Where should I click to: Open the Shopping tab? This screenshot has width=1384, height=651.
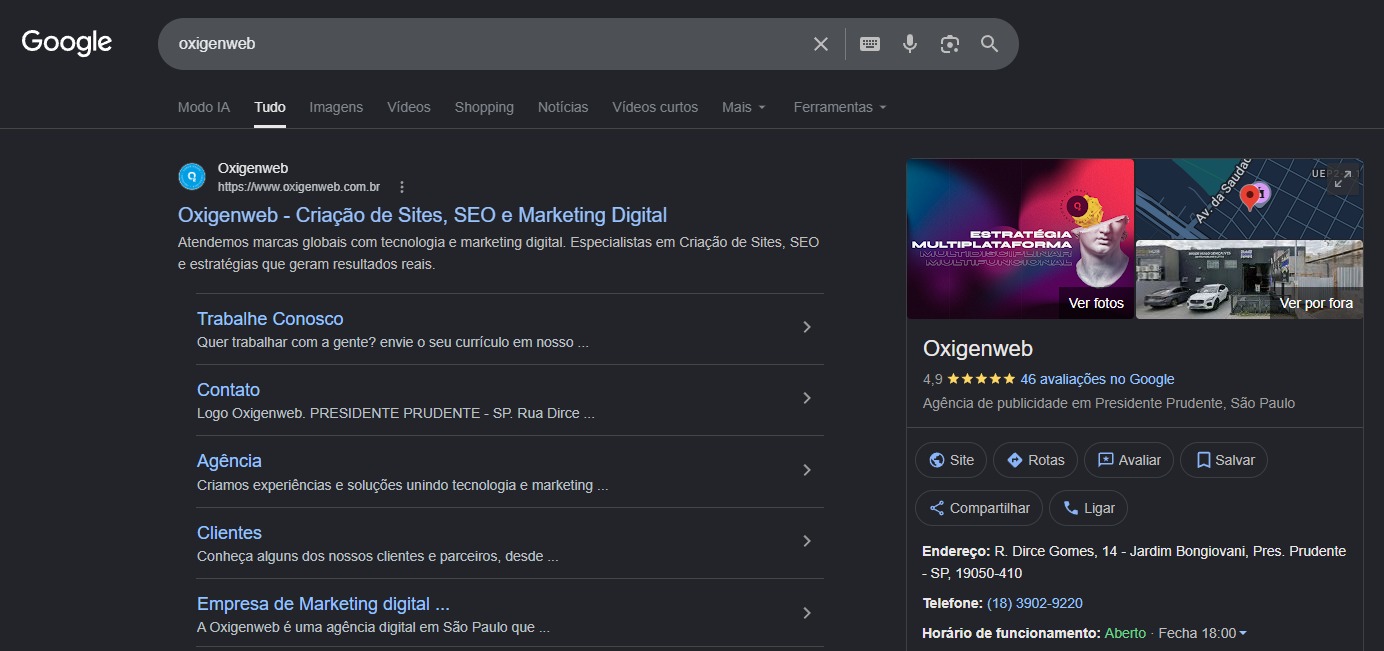[484, 107]
